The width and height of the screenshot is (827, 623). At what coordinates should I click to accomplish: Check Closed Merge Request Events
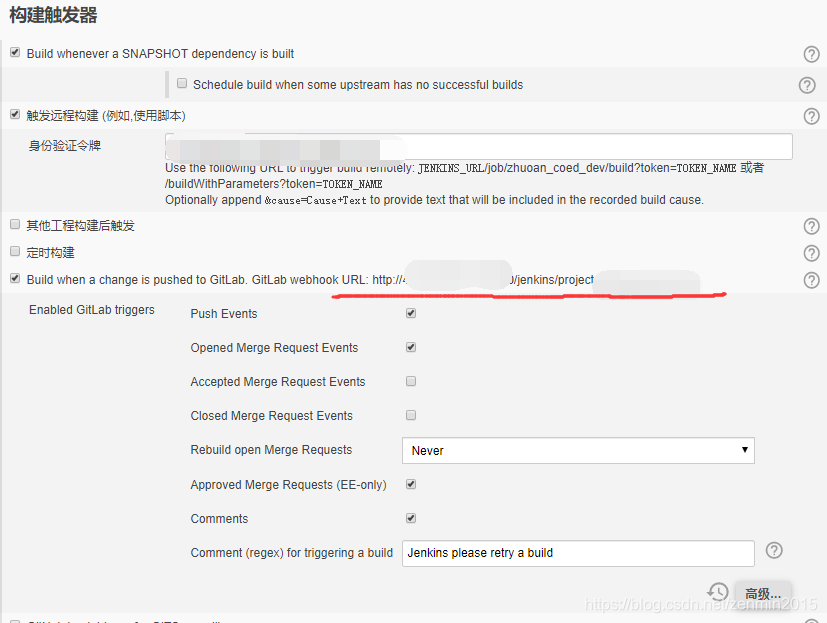tap(411, 415)
